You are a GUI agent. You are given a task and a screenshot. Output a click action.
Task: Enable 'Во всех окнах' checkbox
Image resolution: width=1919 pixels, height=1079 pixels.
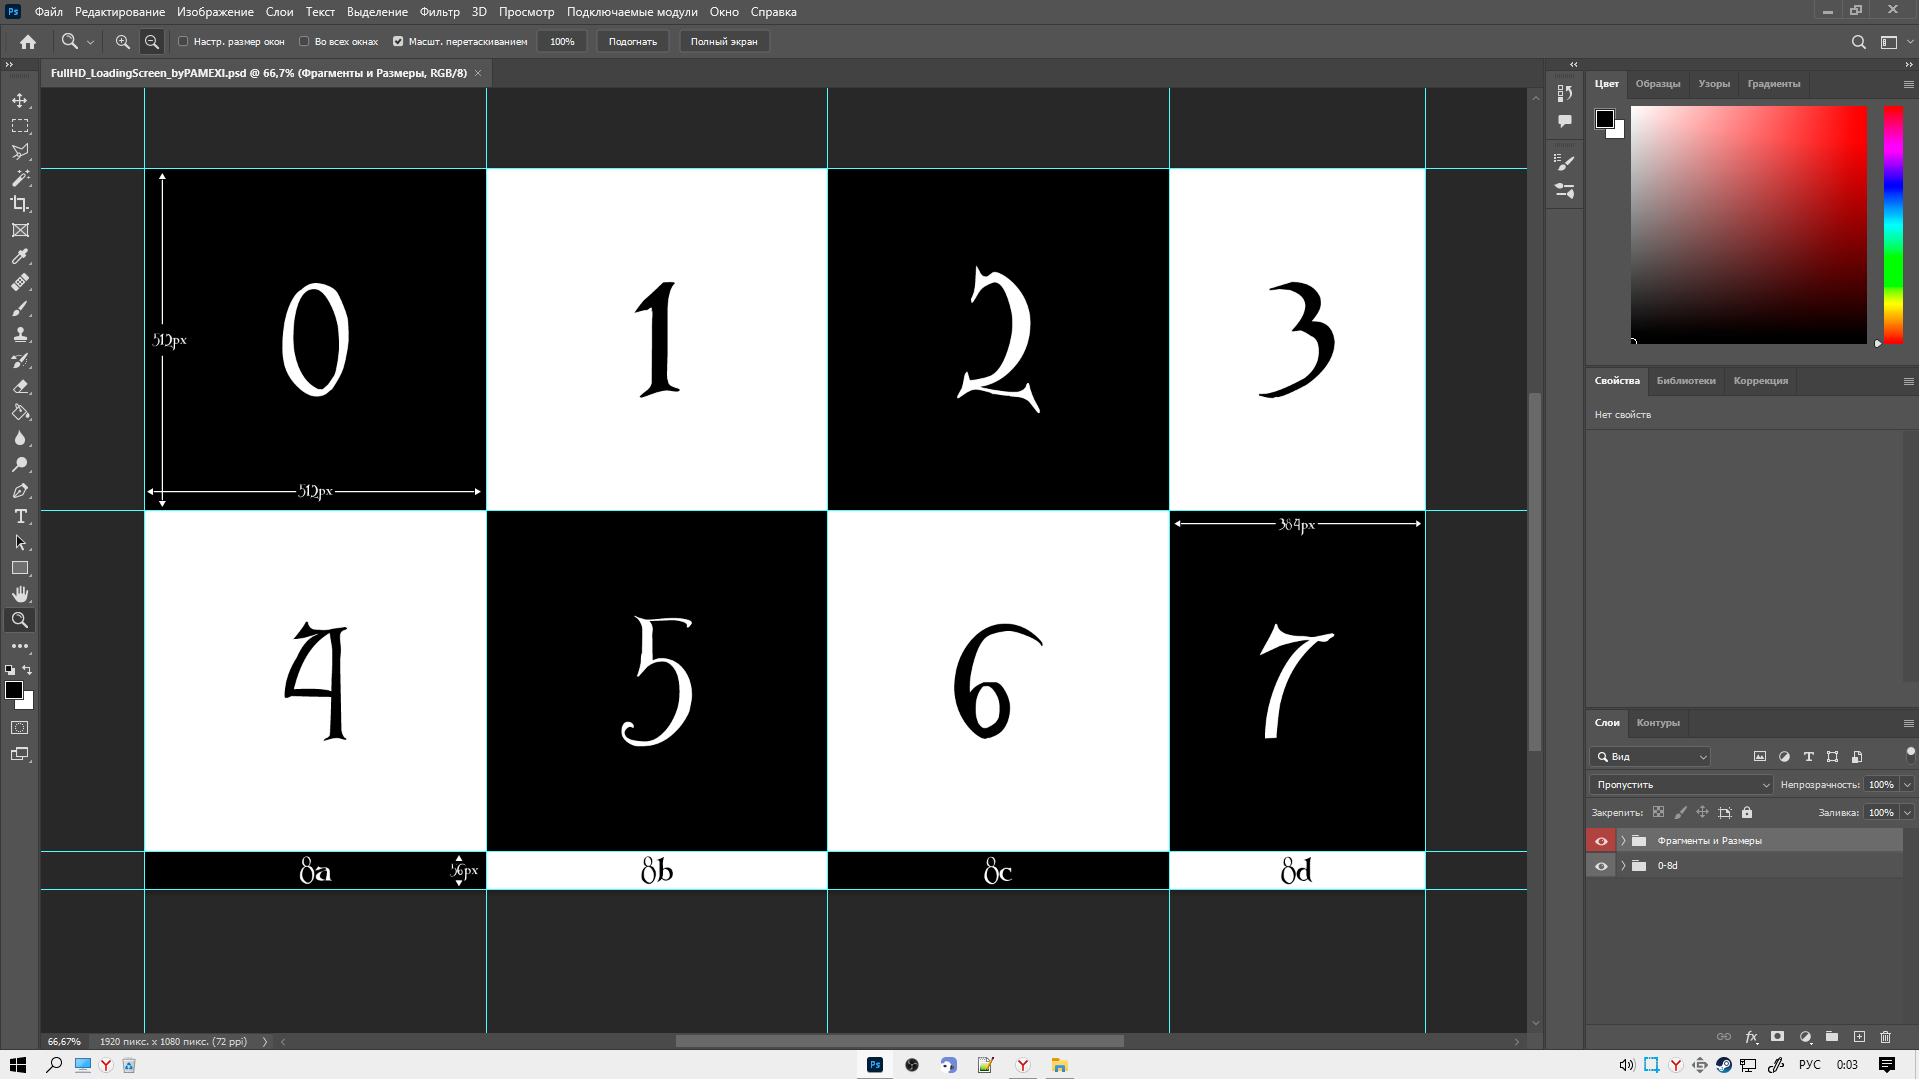[304, 42]
